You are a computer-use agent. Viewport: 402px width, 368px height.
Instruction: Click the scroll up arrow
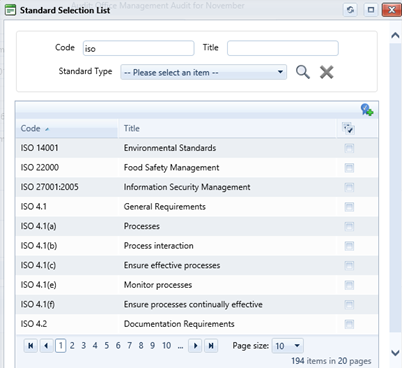395,35
